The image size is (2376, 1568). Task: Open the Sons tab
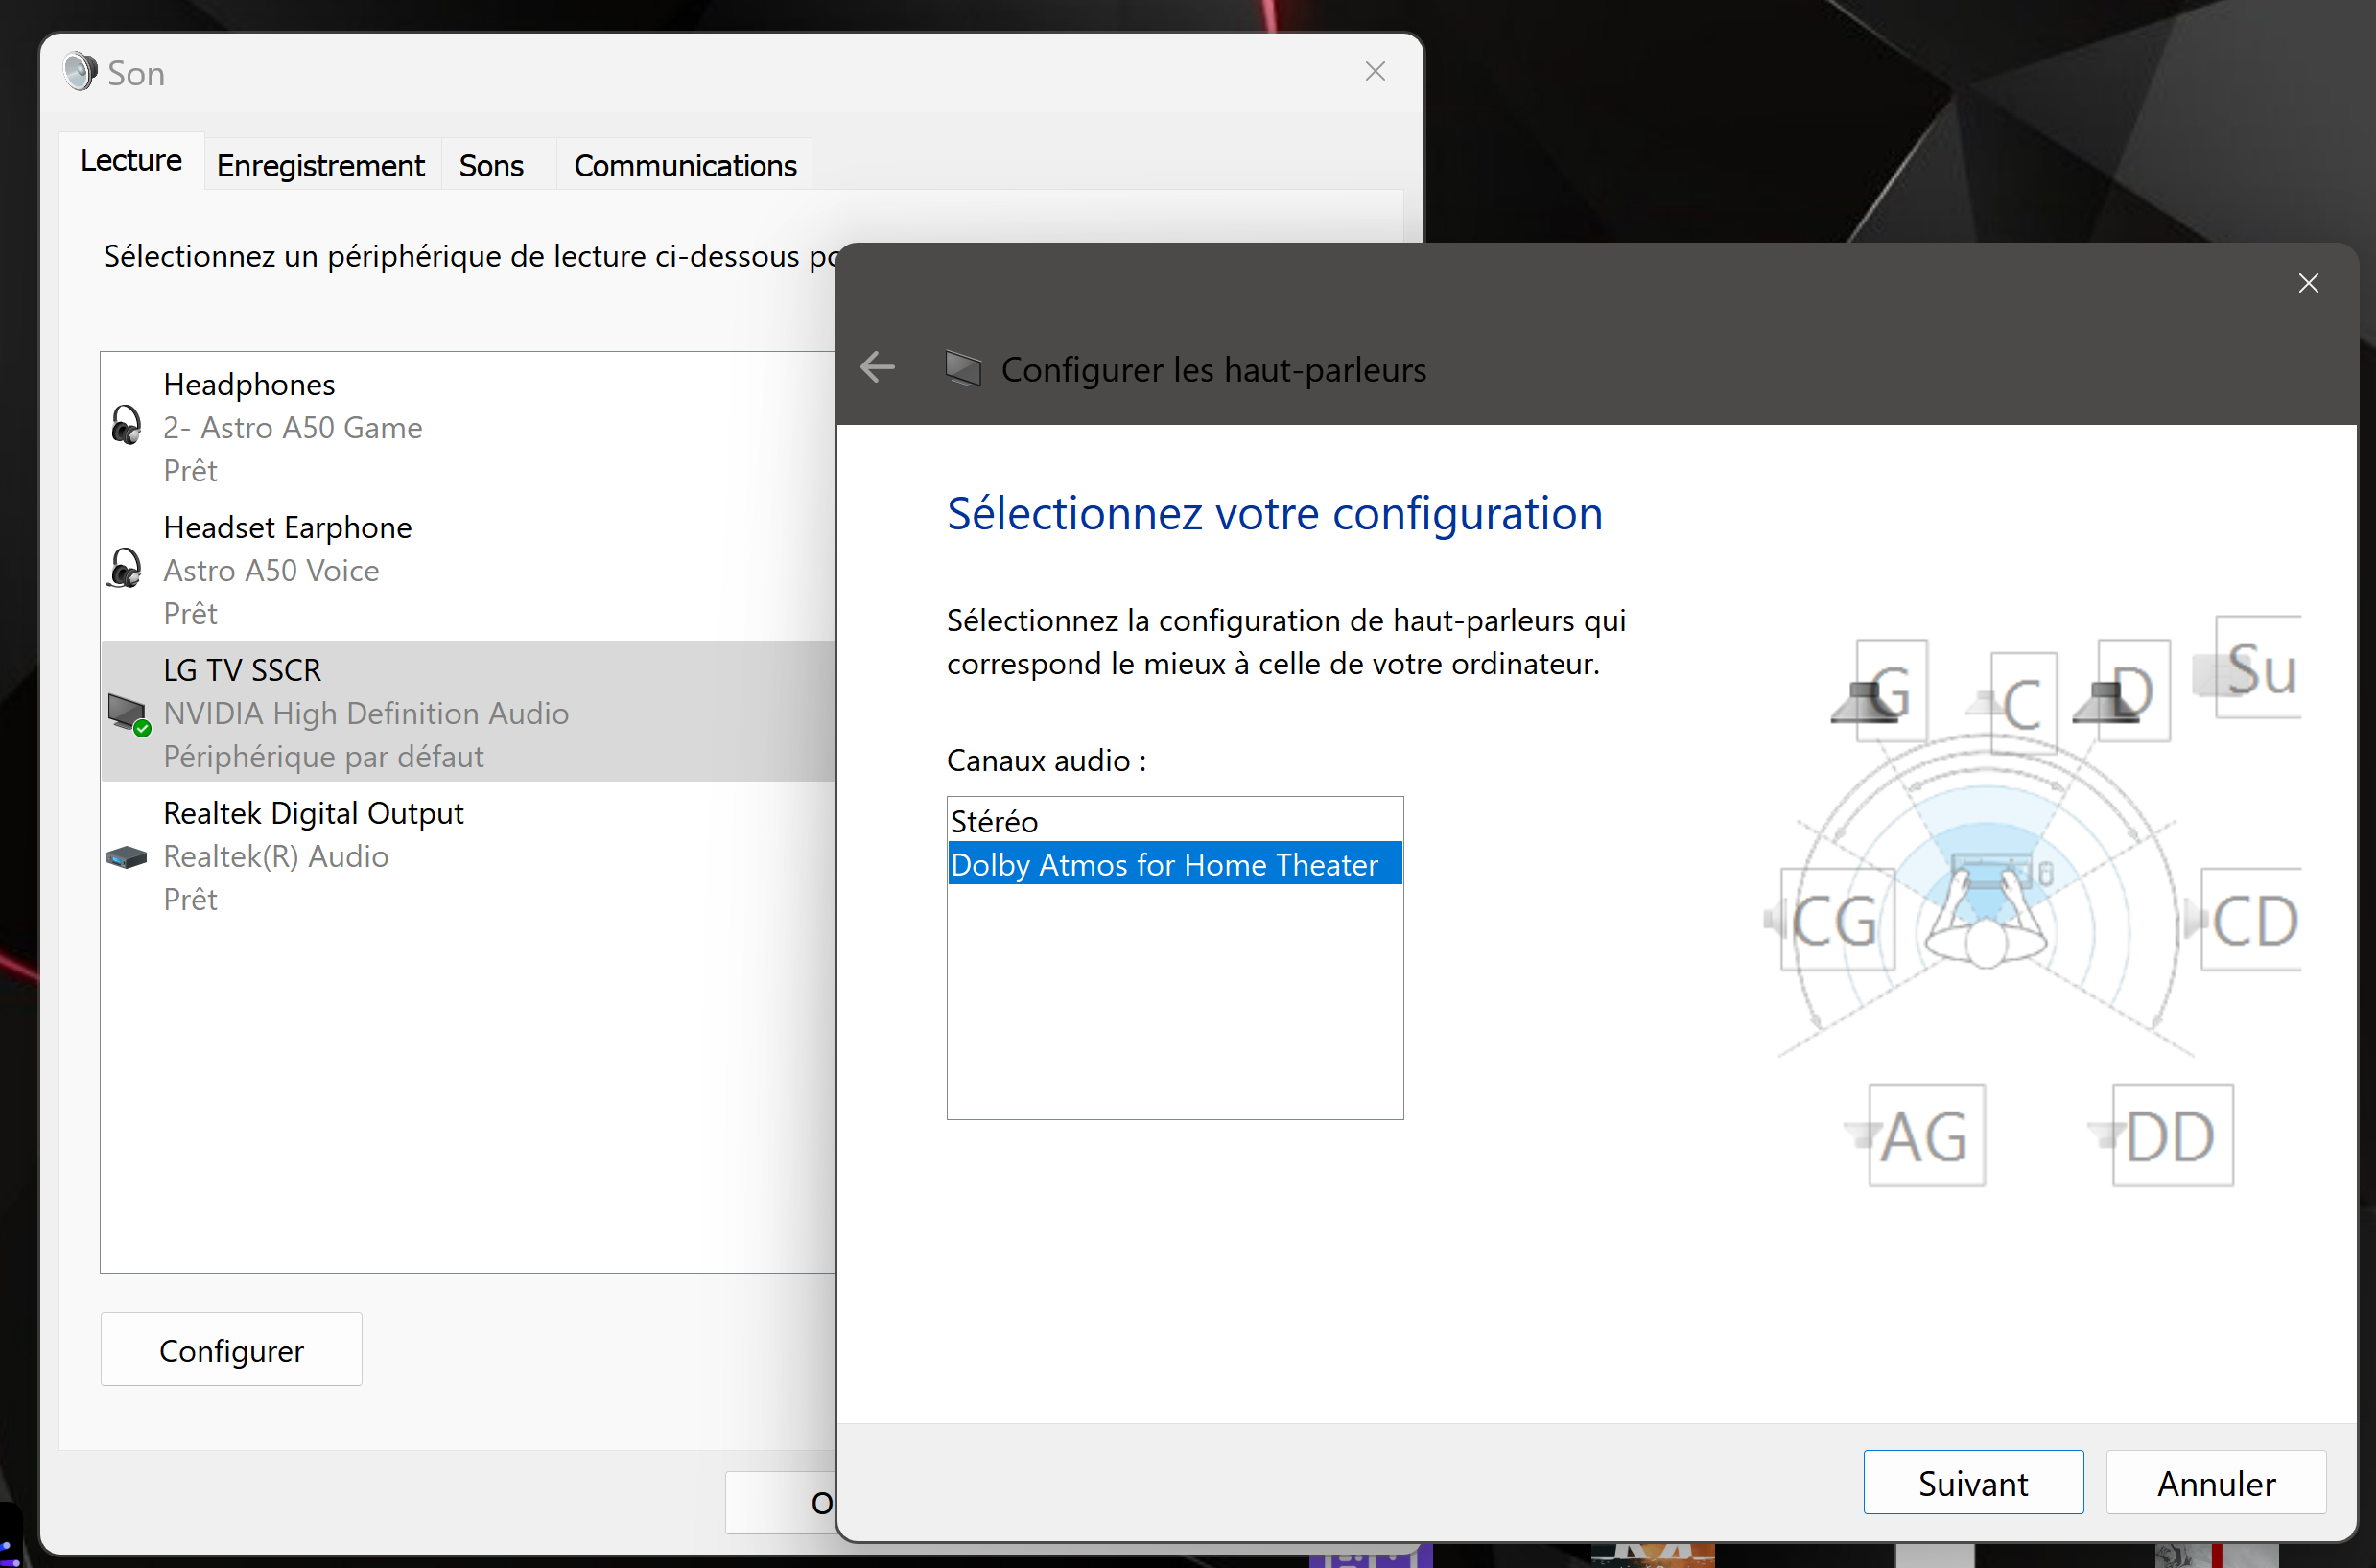pos(491,165)
